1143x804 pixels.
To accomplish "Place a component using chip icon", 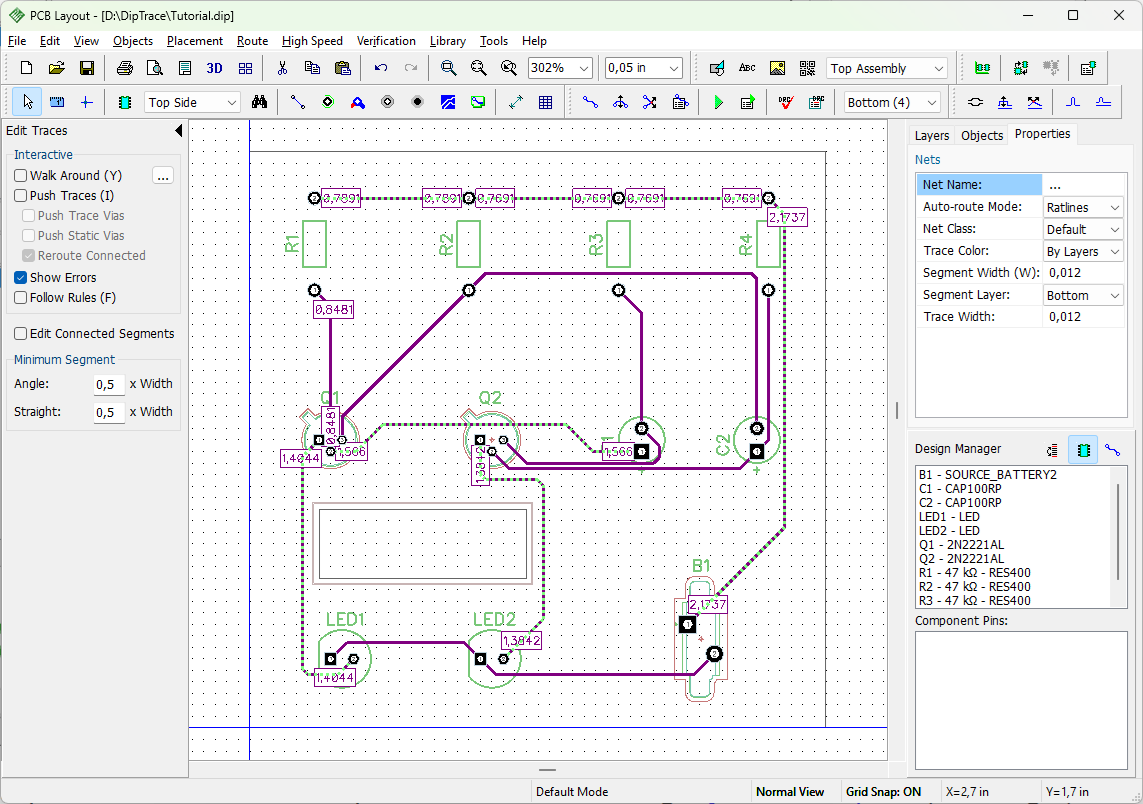I will point(125,102).
